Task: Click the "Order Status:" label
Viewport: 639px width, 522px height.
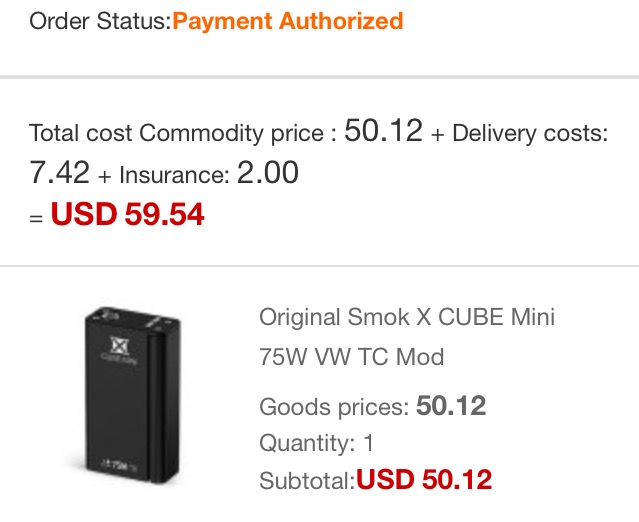Action: (x=100, y=21)
